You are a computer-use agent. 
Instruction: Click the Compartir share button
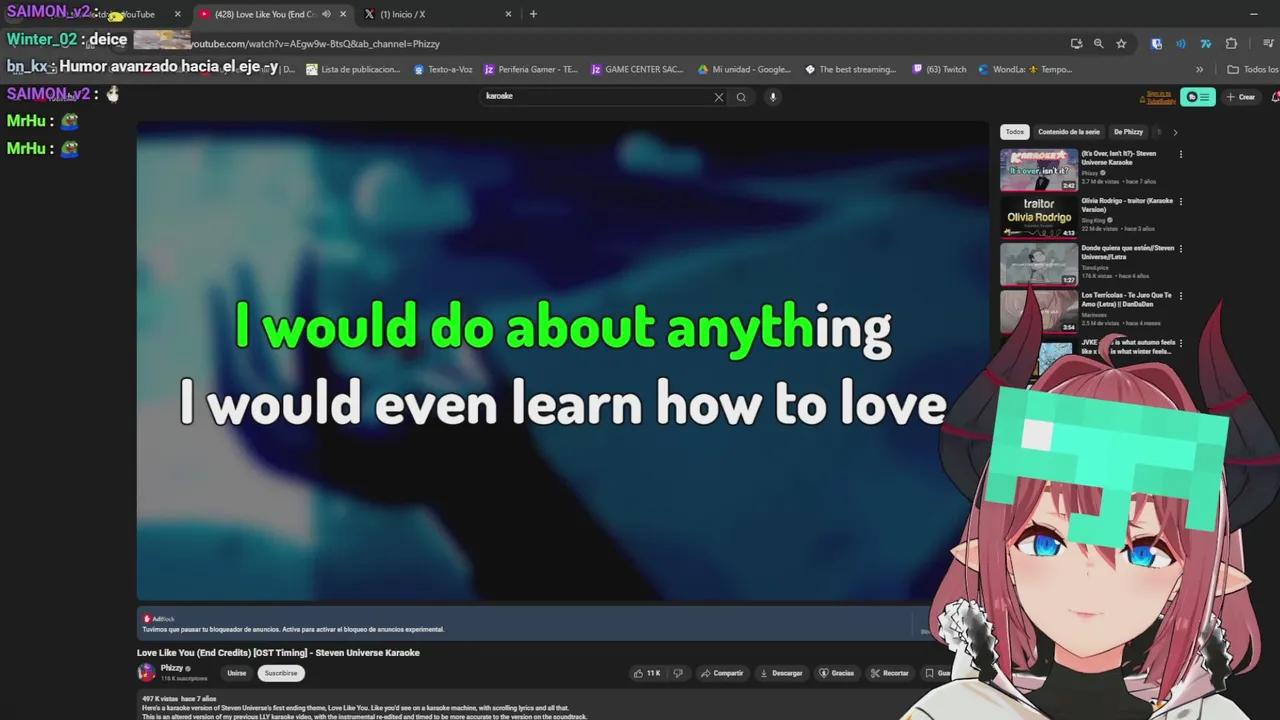pos(722,673)
